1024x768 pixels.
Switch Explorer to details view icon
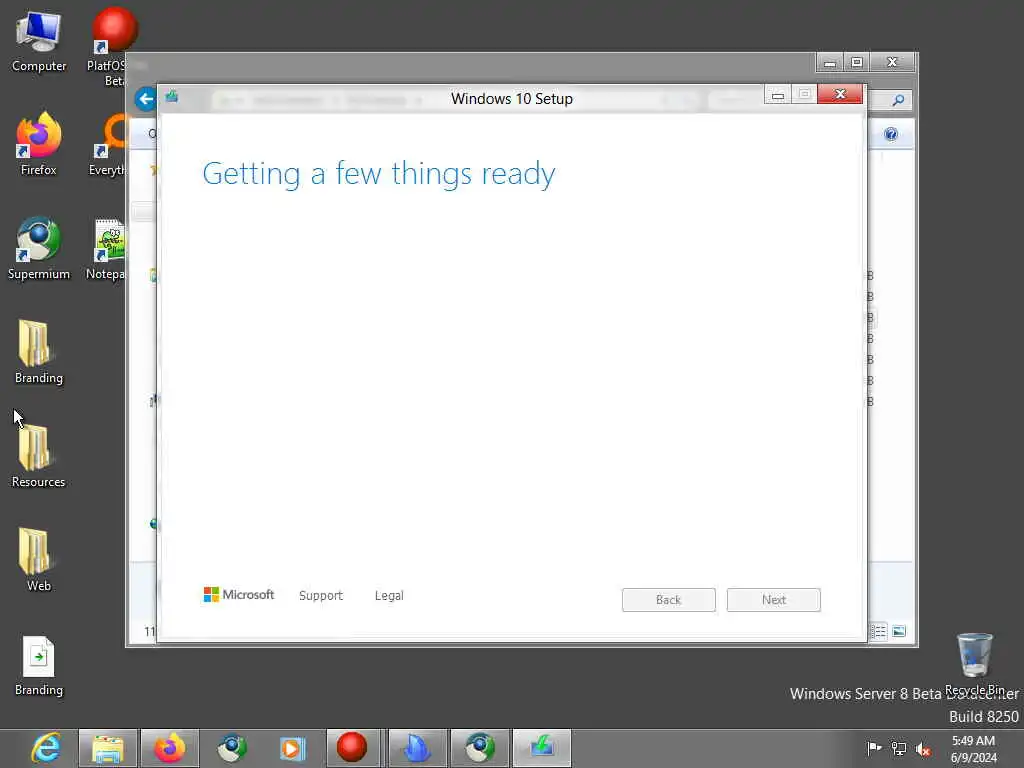point(880,631)
